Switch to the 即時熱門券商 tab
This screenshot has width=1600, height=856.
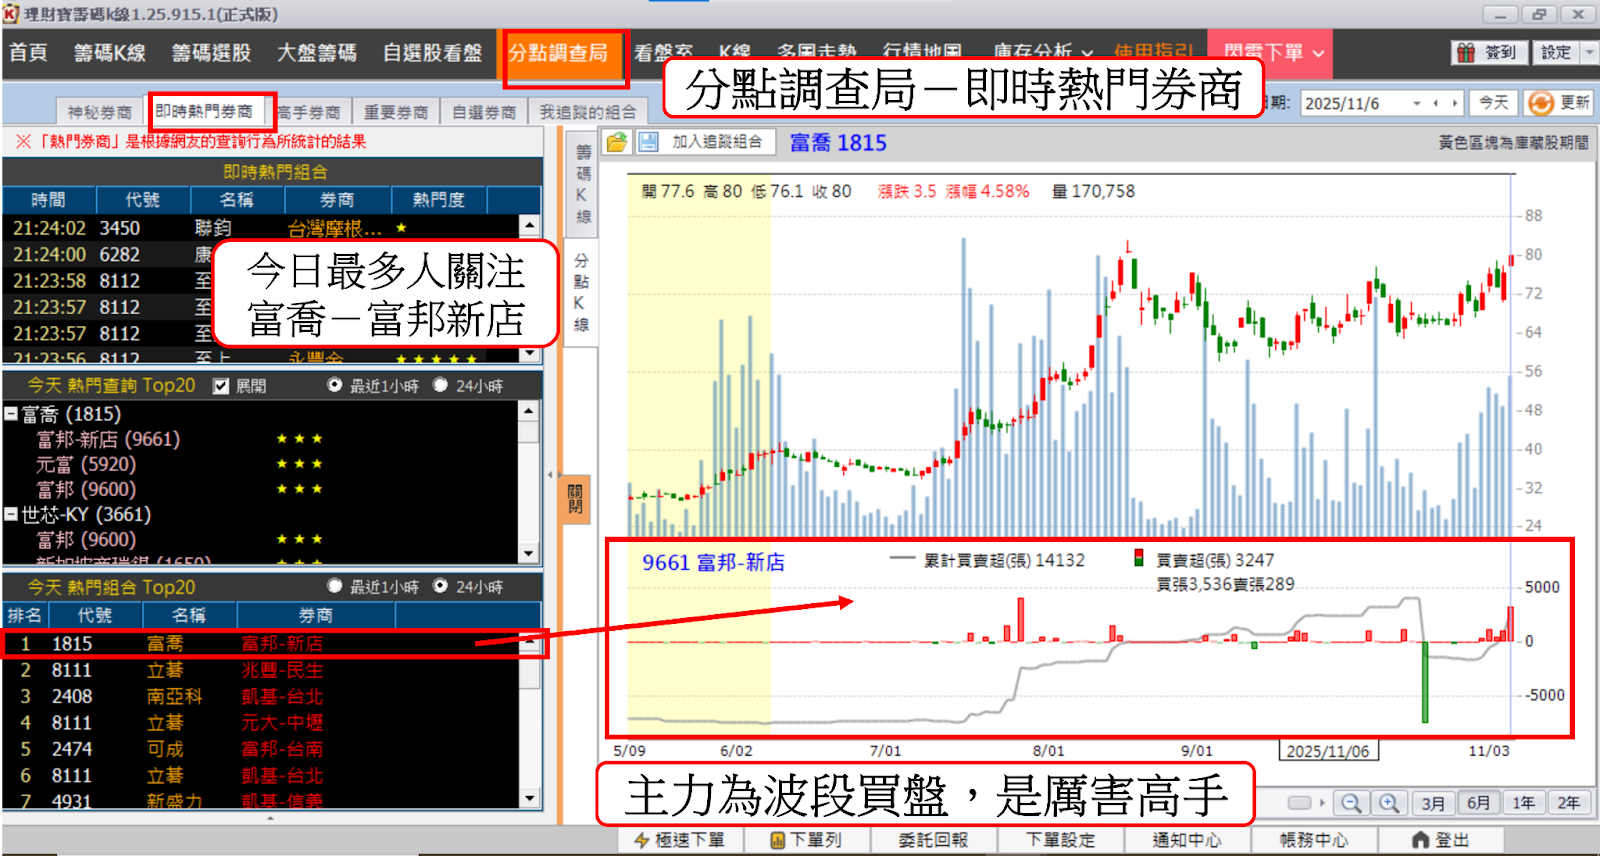204,111
